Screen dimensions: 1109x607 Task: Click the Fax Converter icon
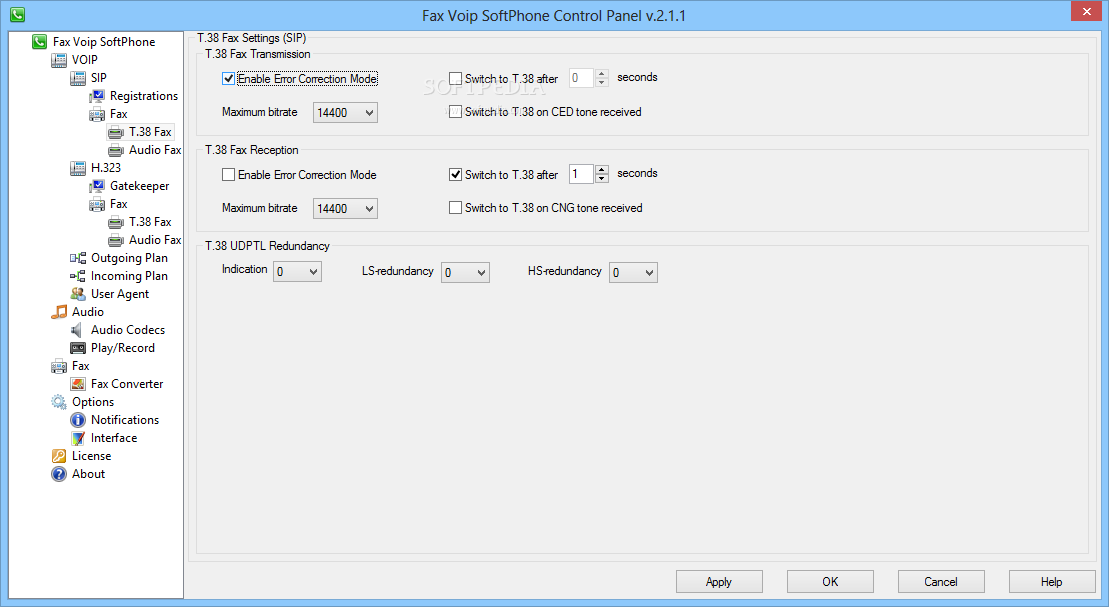click(x=78, y=384)
